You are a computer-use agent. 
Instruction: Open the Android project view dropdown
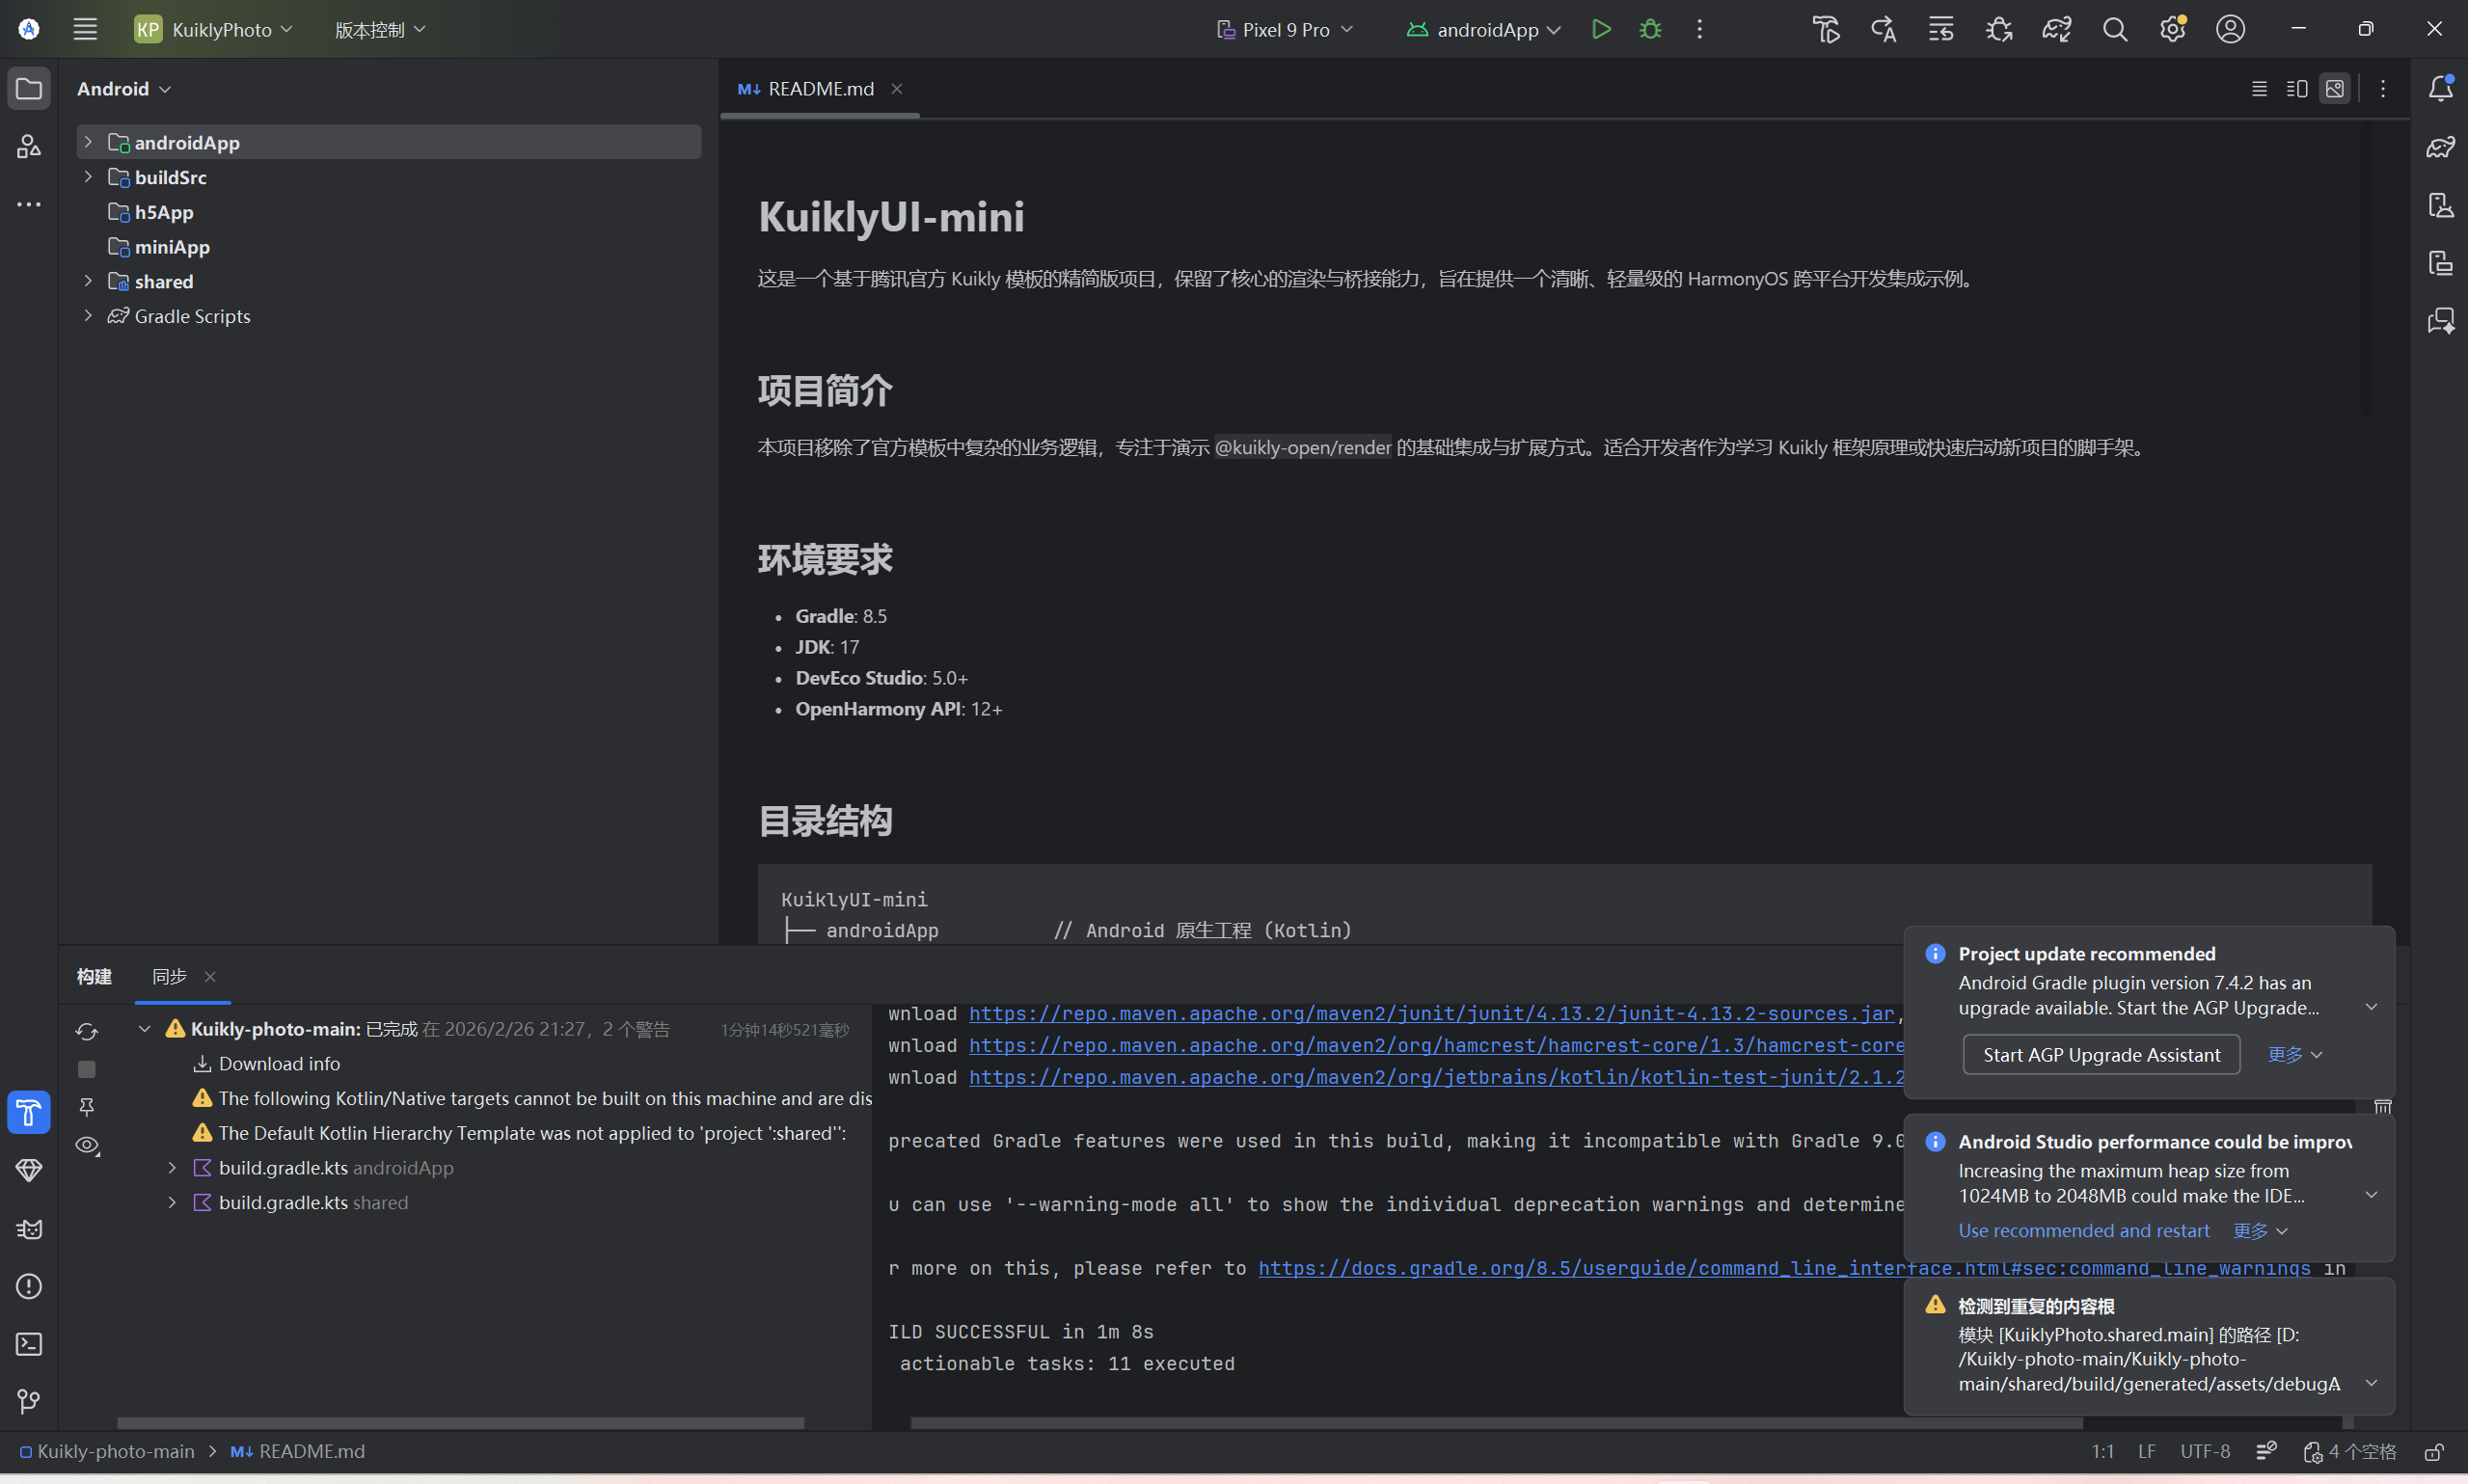click(124, 89)
